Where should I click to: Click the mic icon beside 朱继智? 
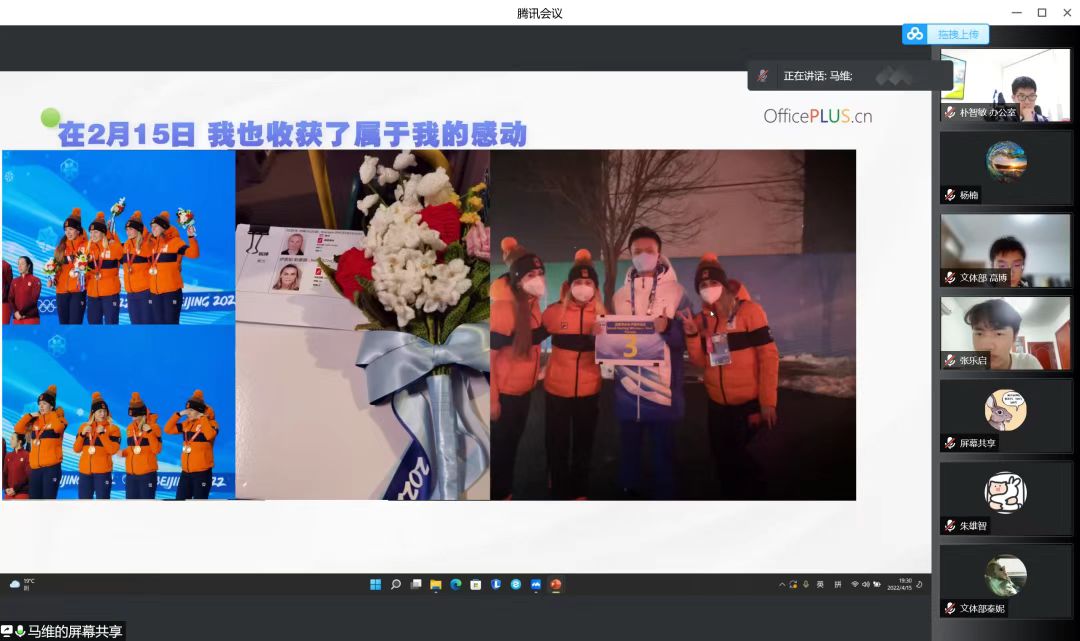pos(950,526)
